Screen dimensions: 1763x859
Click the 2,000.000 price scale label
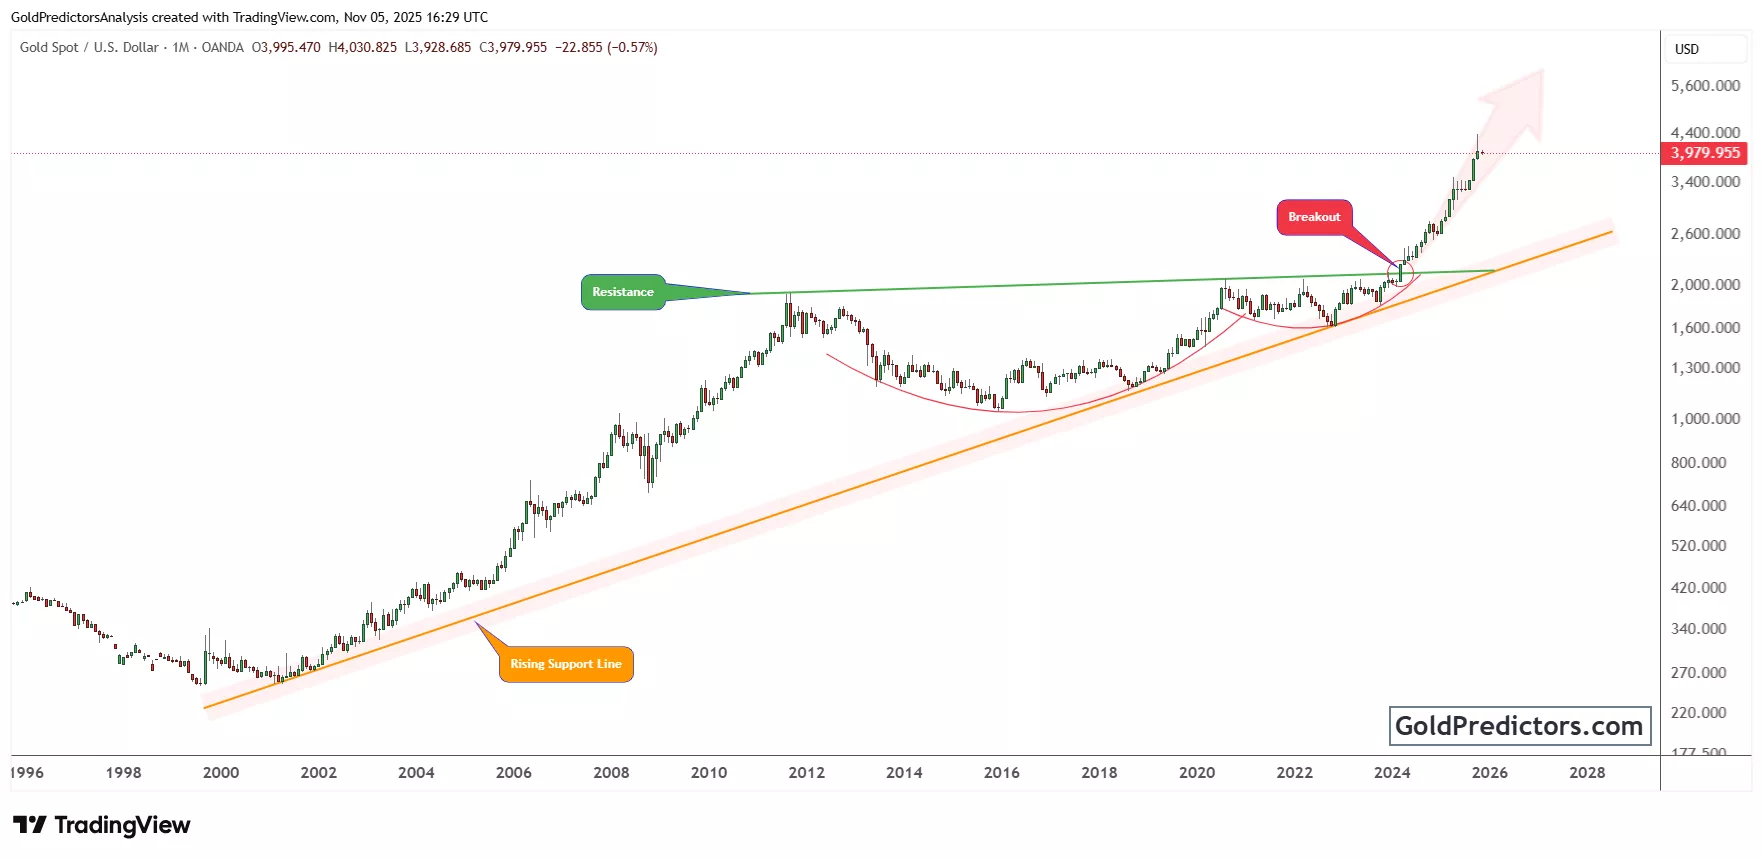tap(1705, 285)
